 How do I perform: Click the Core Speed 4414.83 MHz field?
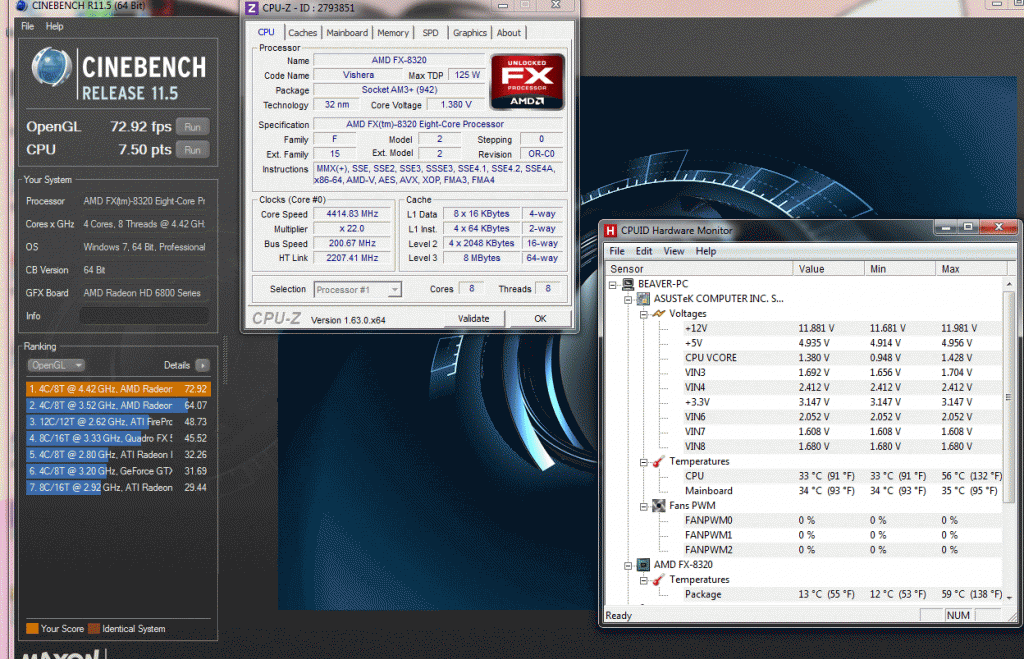point(353,214)
